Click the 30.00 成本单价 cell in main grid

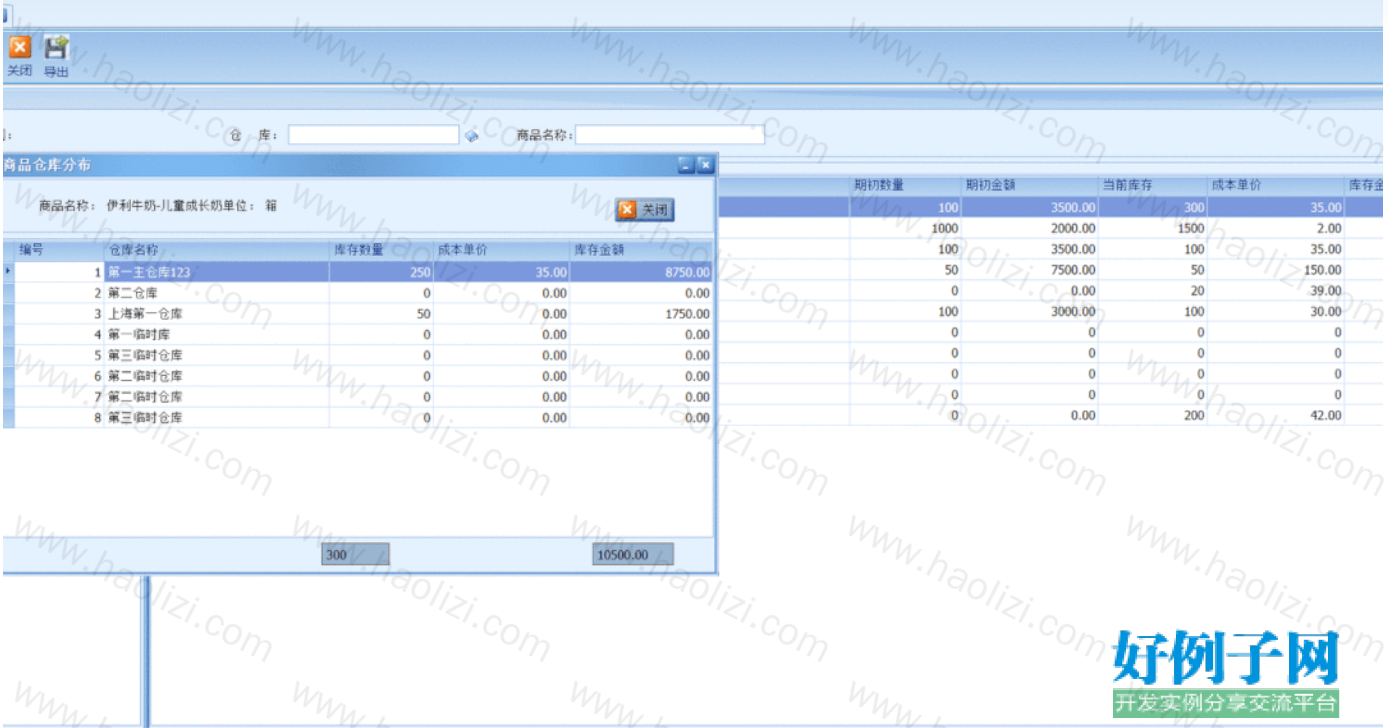(x=1276, y=312)
